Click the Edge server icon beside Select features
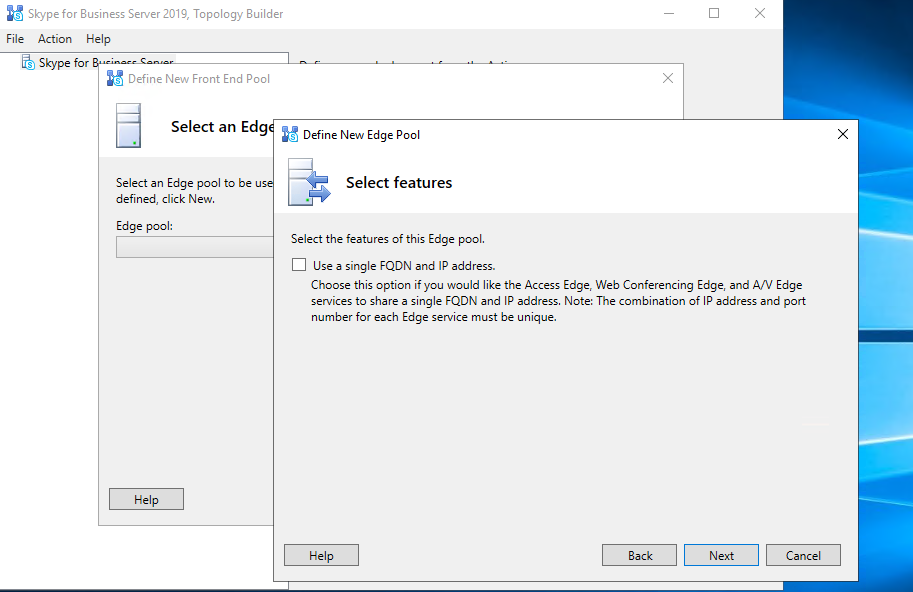This screenshot has width=913, height=592. (x=308, y=182)
